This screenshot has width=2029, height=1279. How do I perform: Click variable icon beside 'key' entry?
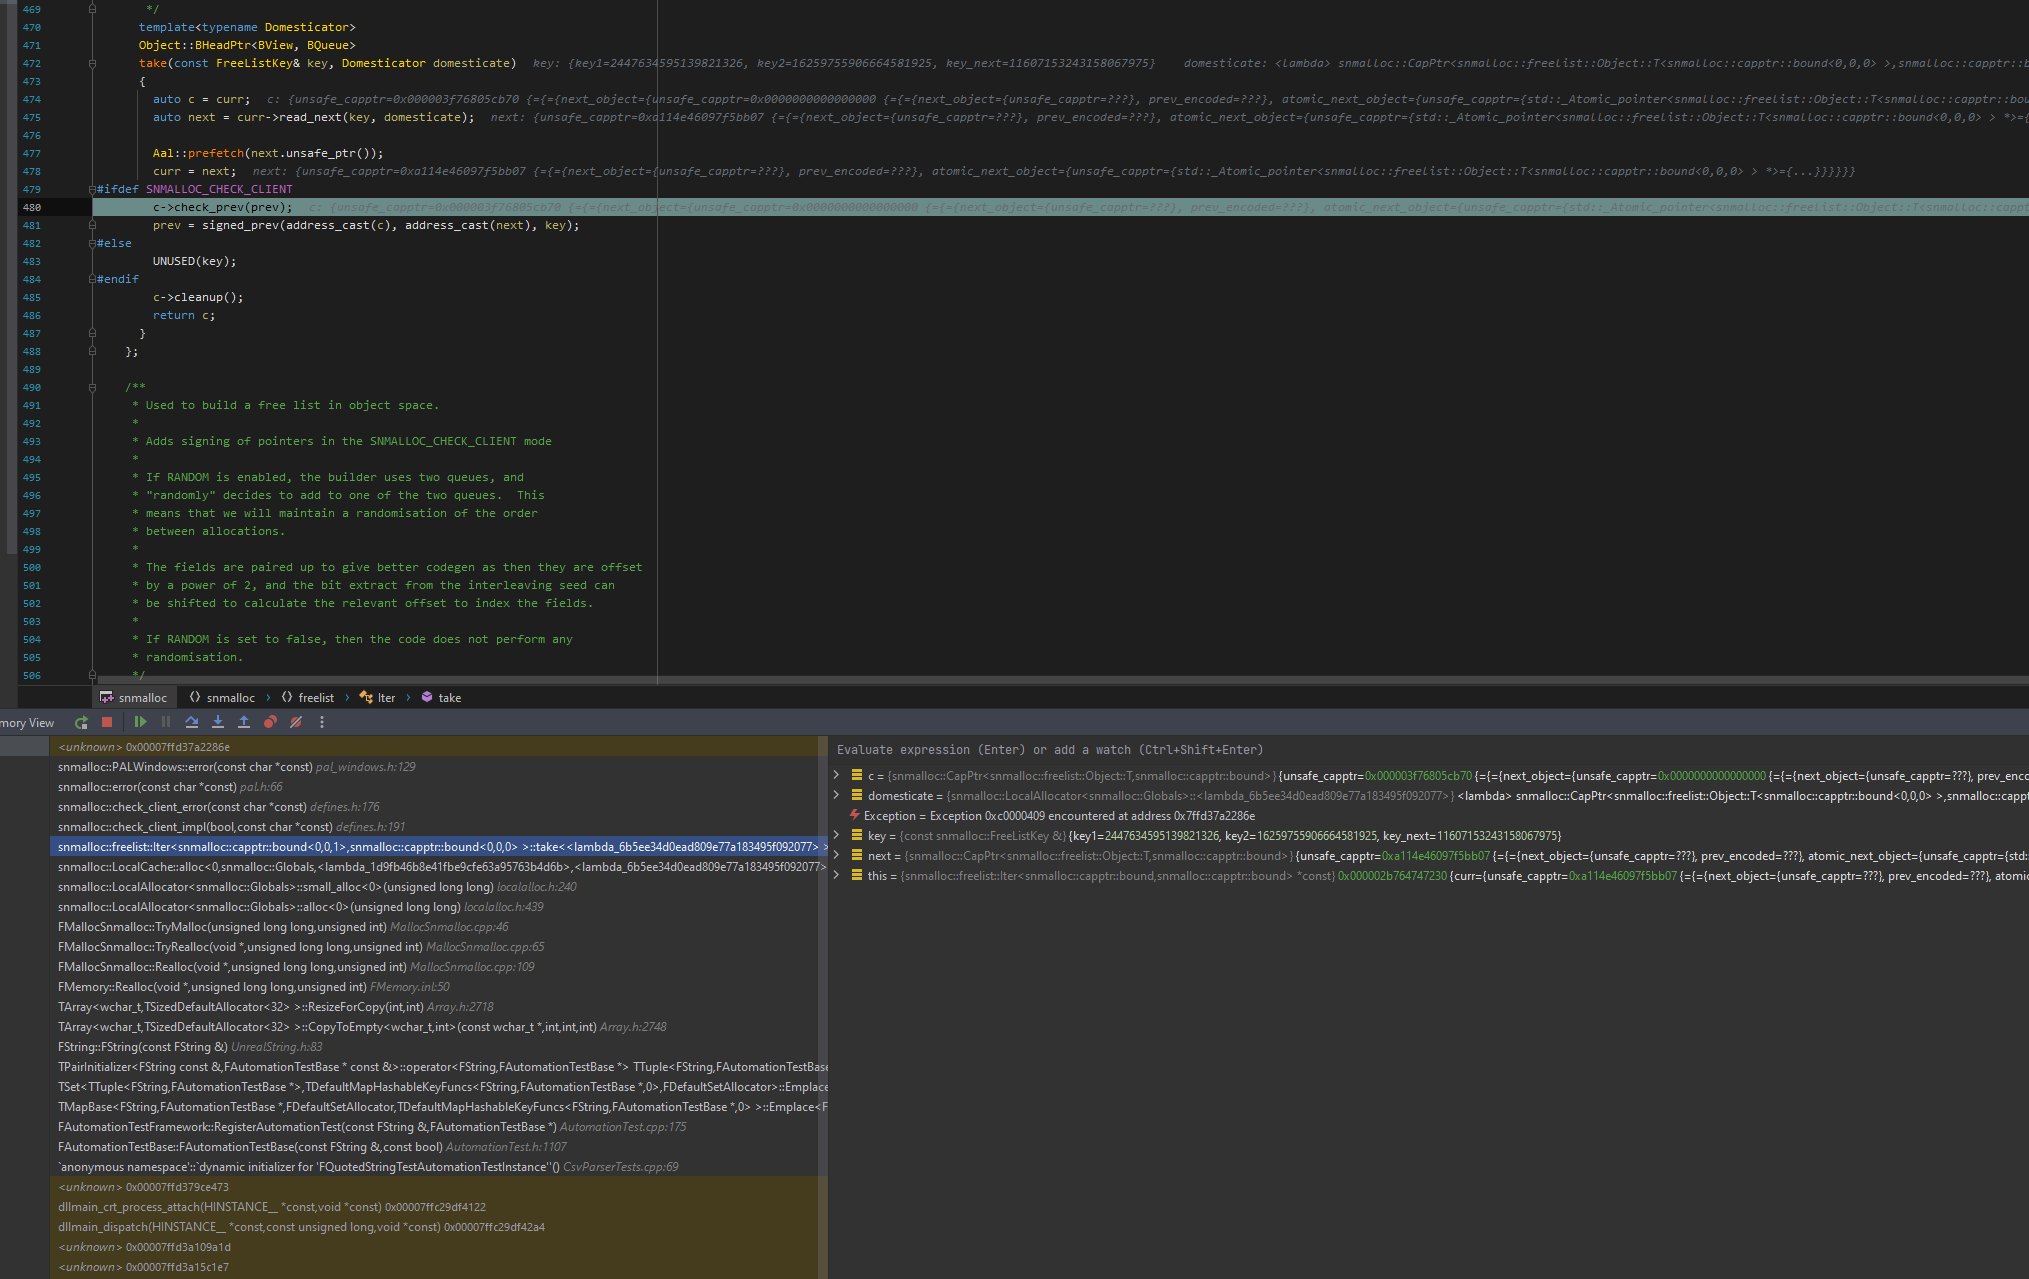pyautogui.click(x=857, y=835)
